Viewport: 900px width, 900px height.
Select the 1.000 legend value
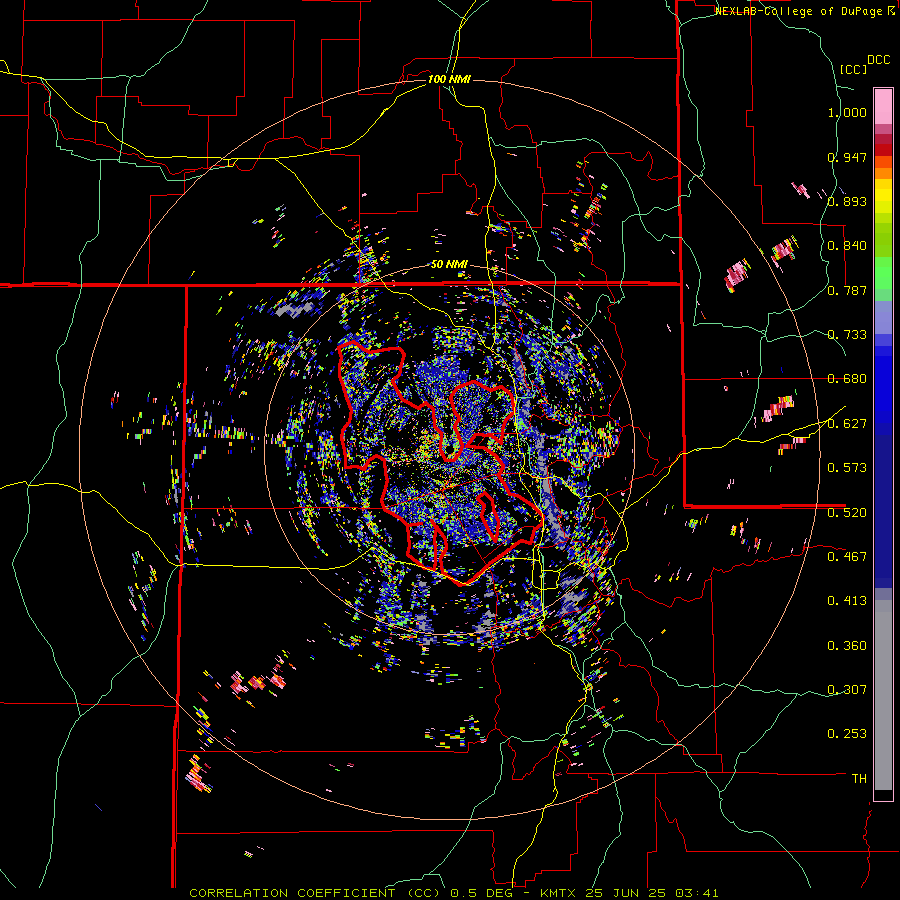(847, 112)
